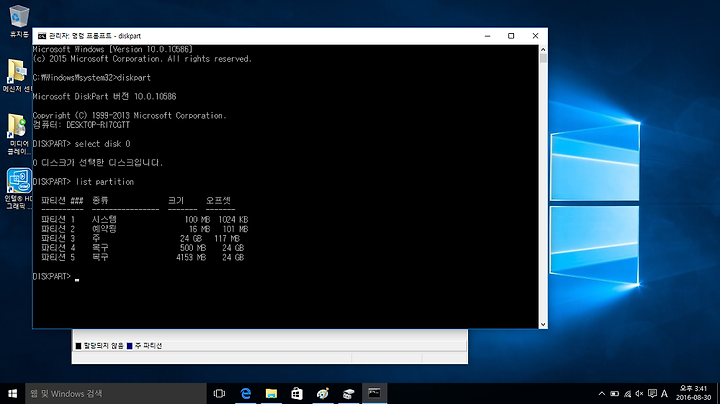720x404 pixels.
Task: Click the 'list partition' command text
Action: pyautogui.click(x=105, y=182)
